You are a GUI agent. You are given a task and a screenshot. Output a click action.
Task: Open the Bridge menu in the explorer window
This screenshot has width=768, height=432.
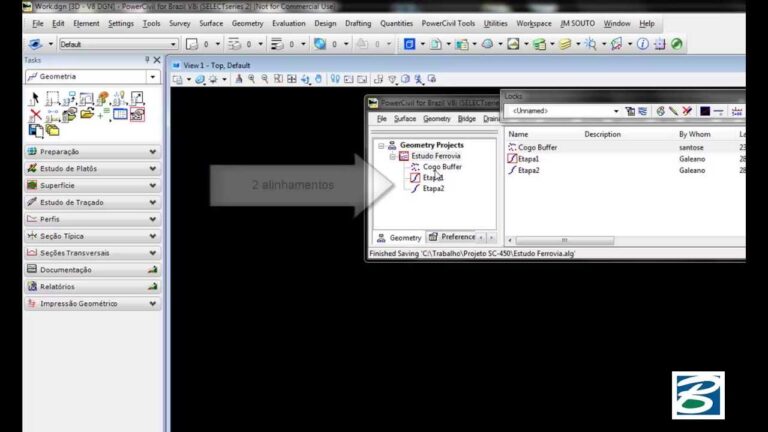coord(467,119)
